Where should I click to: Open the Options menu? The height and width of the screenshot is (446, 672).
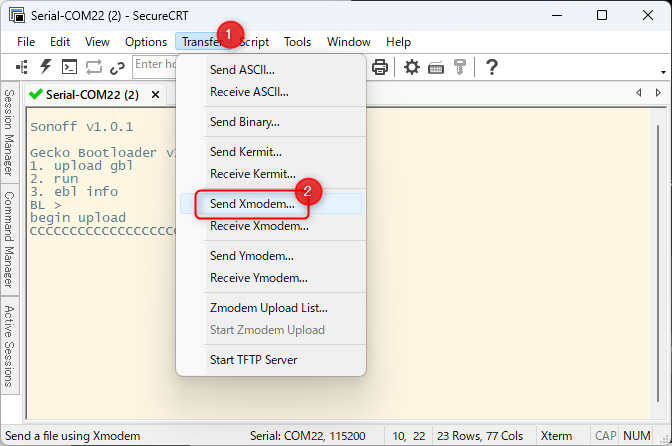pos(146,42)
